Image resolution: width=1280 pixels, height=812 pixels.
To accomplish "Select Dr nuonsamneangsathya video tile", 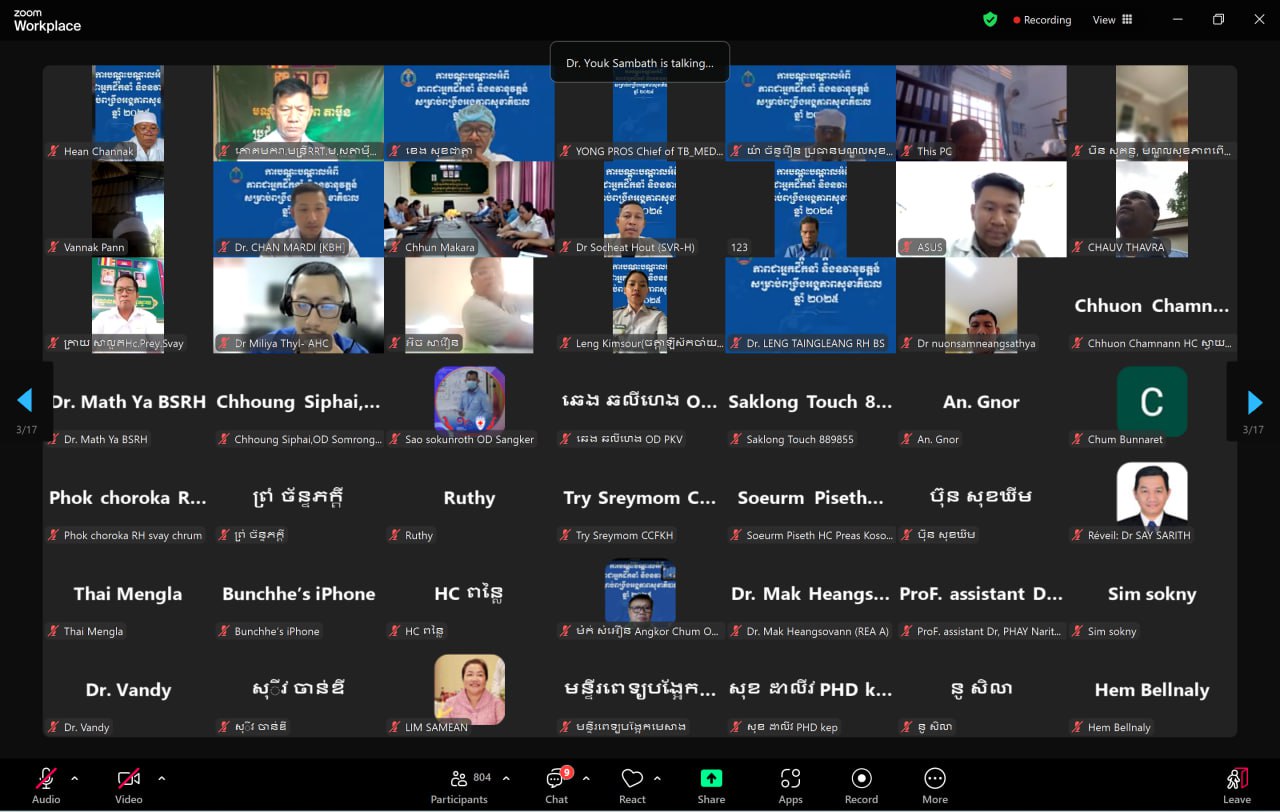I will (x=981, y=305).
